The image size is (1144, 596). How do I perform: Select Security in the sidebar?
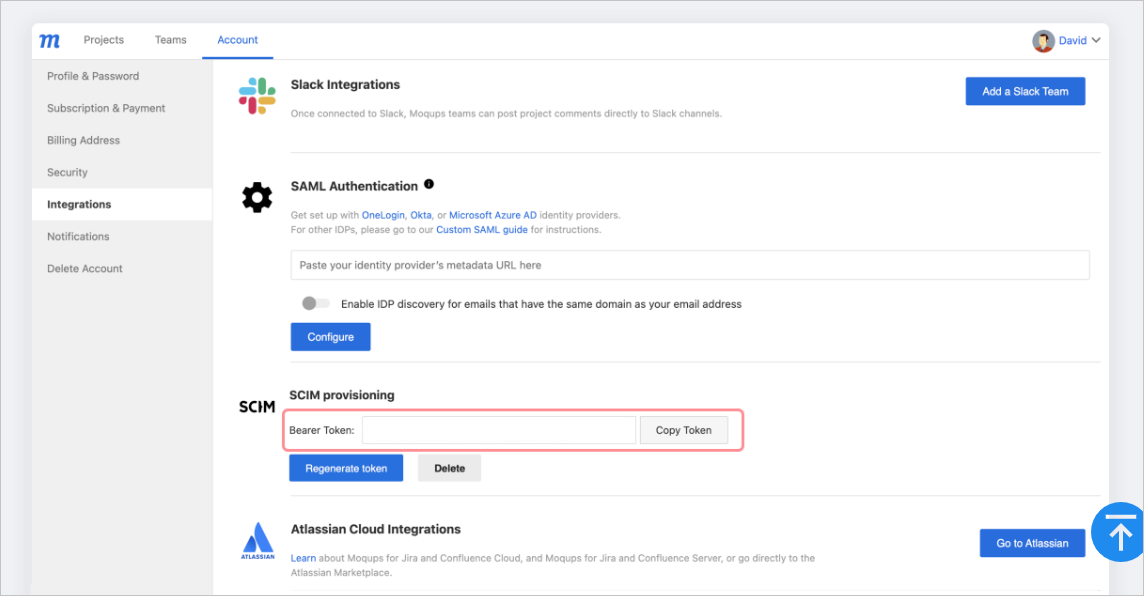pos(67,172)
